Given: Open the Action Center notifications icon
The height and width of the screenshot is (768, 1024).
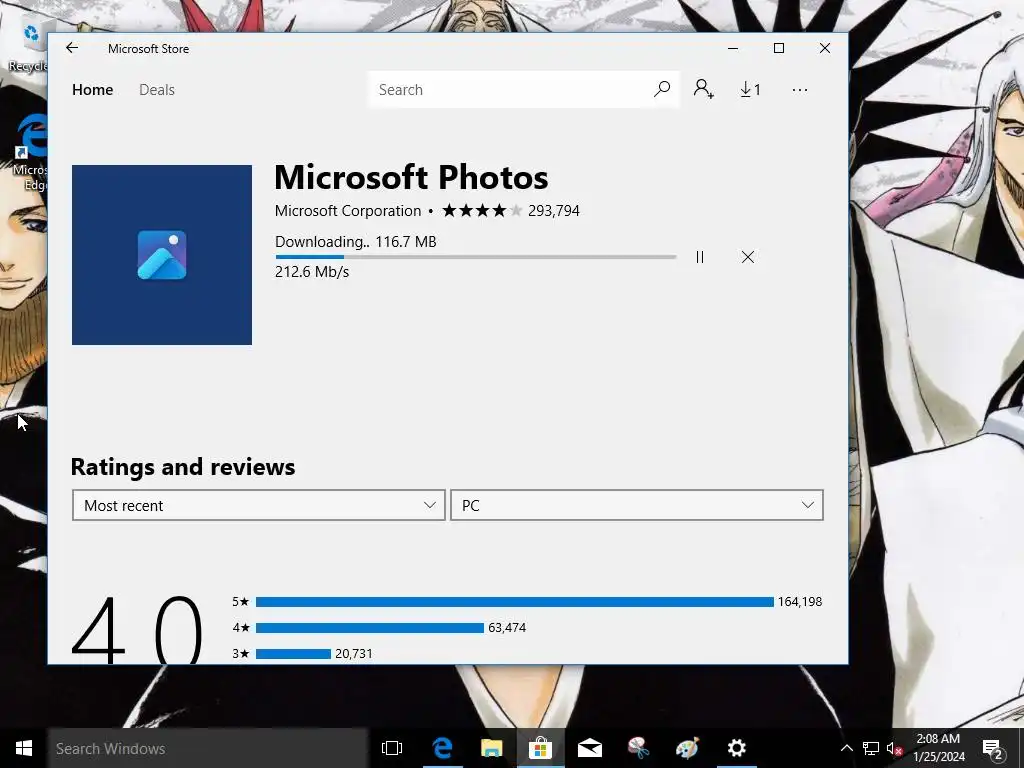Looking at the screenshot, I should point(992,748).
